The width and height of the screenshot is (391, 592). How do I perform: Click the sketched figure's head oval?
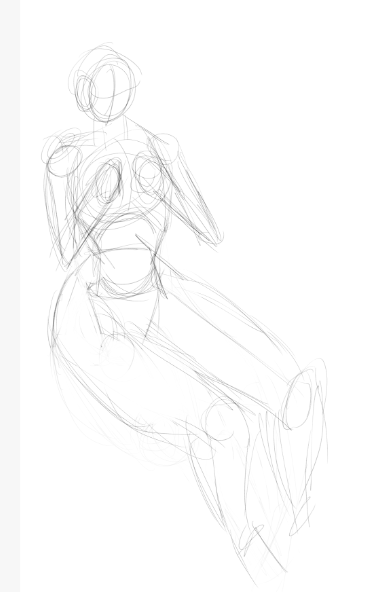click(110, 92)
